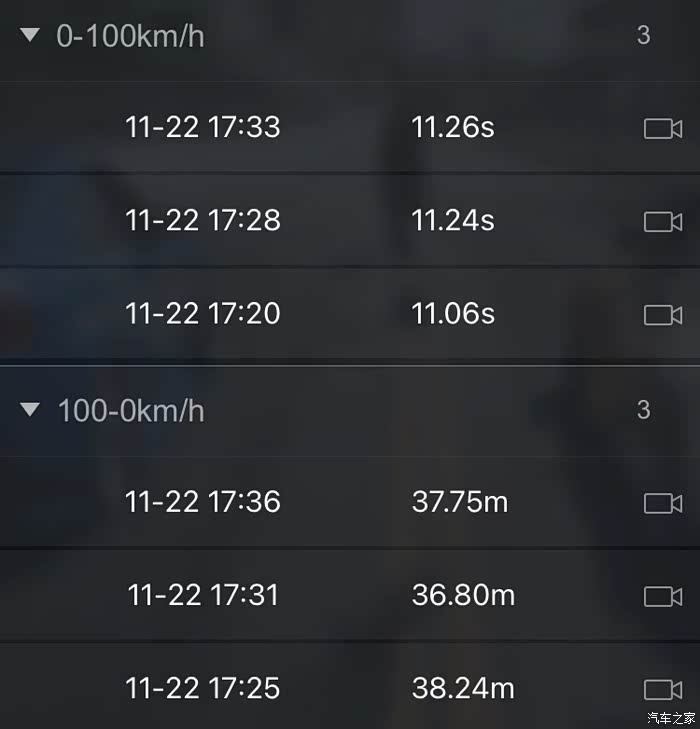The height and width of the screenshot is (729, 700).
Task: Click the 36.80m braking distance value
Action: click(463, 596)
